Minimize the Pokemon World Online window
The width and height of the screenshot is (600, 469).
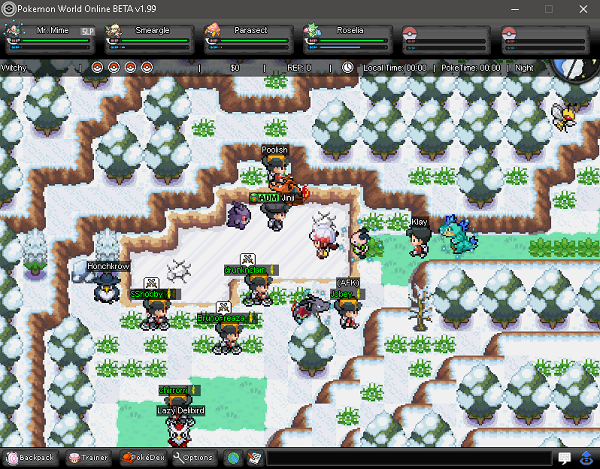515,9
